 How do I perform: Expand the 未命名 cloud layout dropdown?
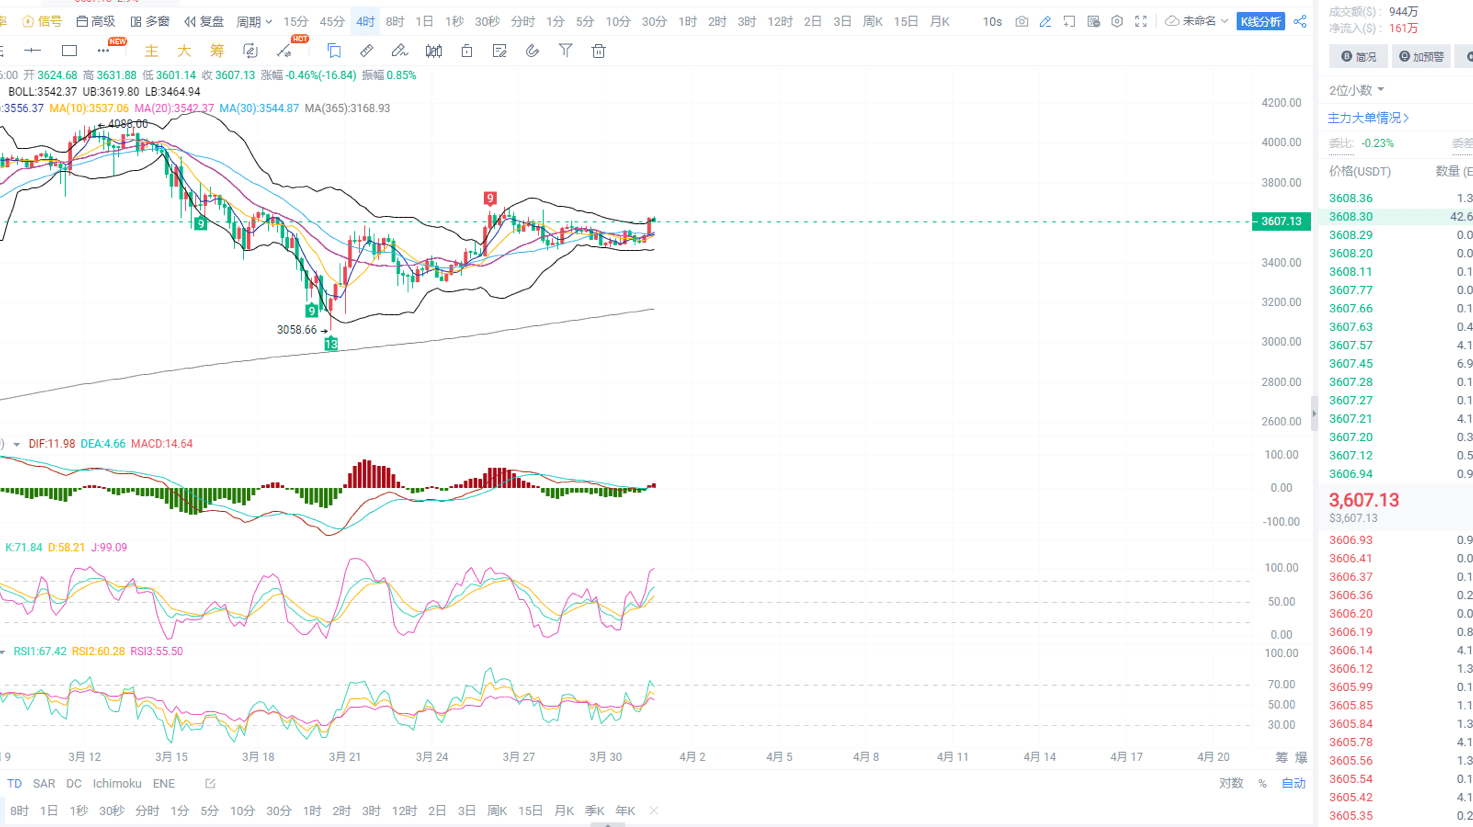(x=1197, y=21)
